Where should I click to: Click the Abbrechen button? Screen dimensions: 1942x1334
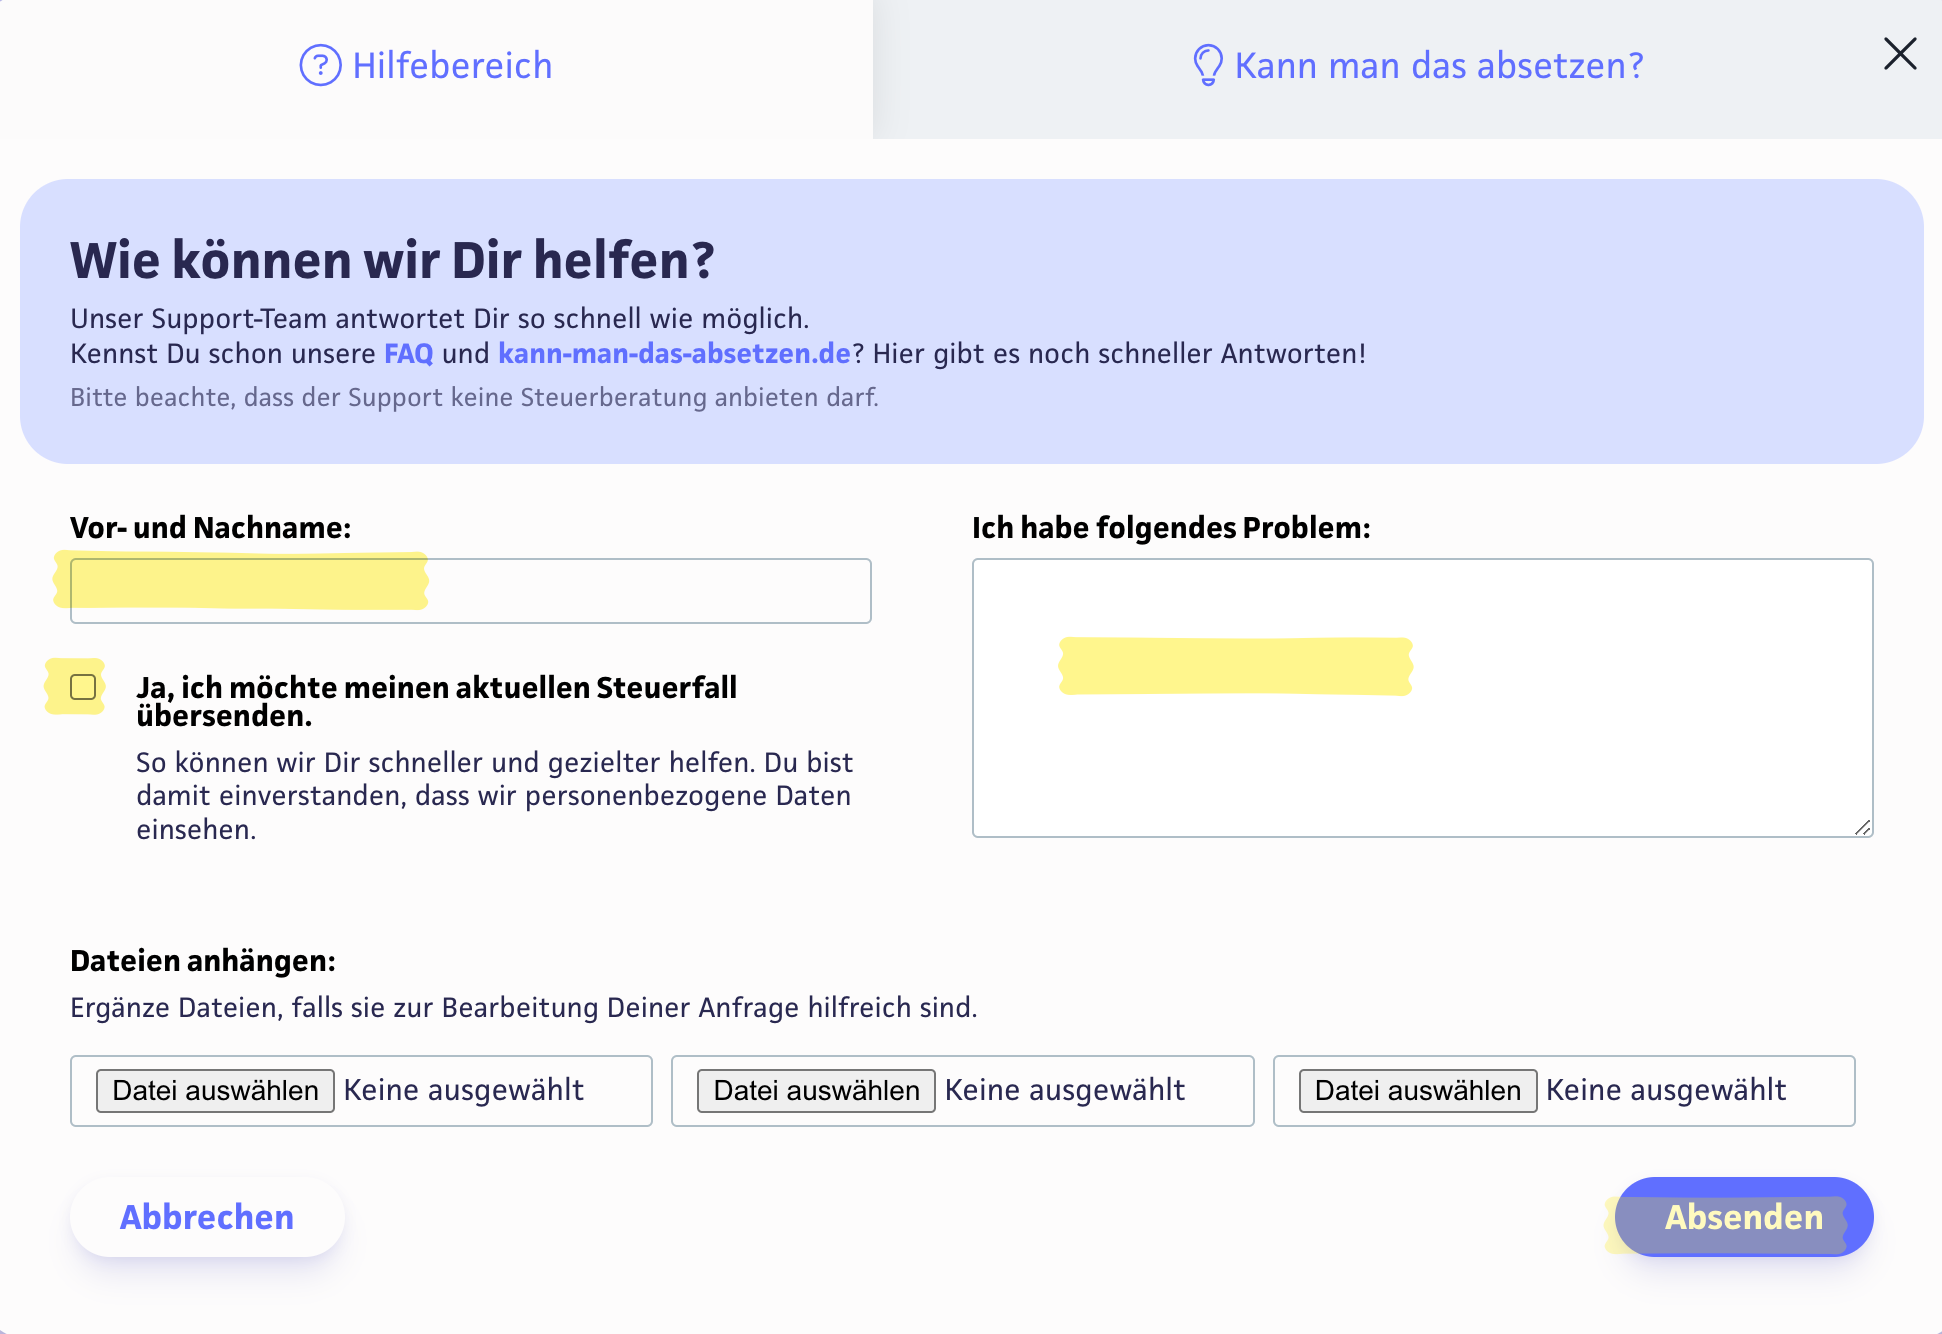point(207,1217)
